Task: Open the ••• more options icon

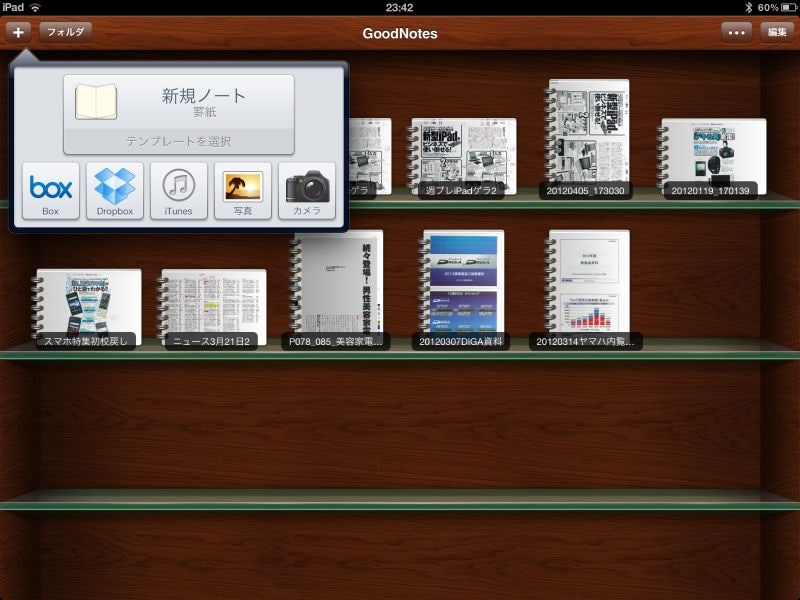Action: pyautogui.click(x=737, y=32)
